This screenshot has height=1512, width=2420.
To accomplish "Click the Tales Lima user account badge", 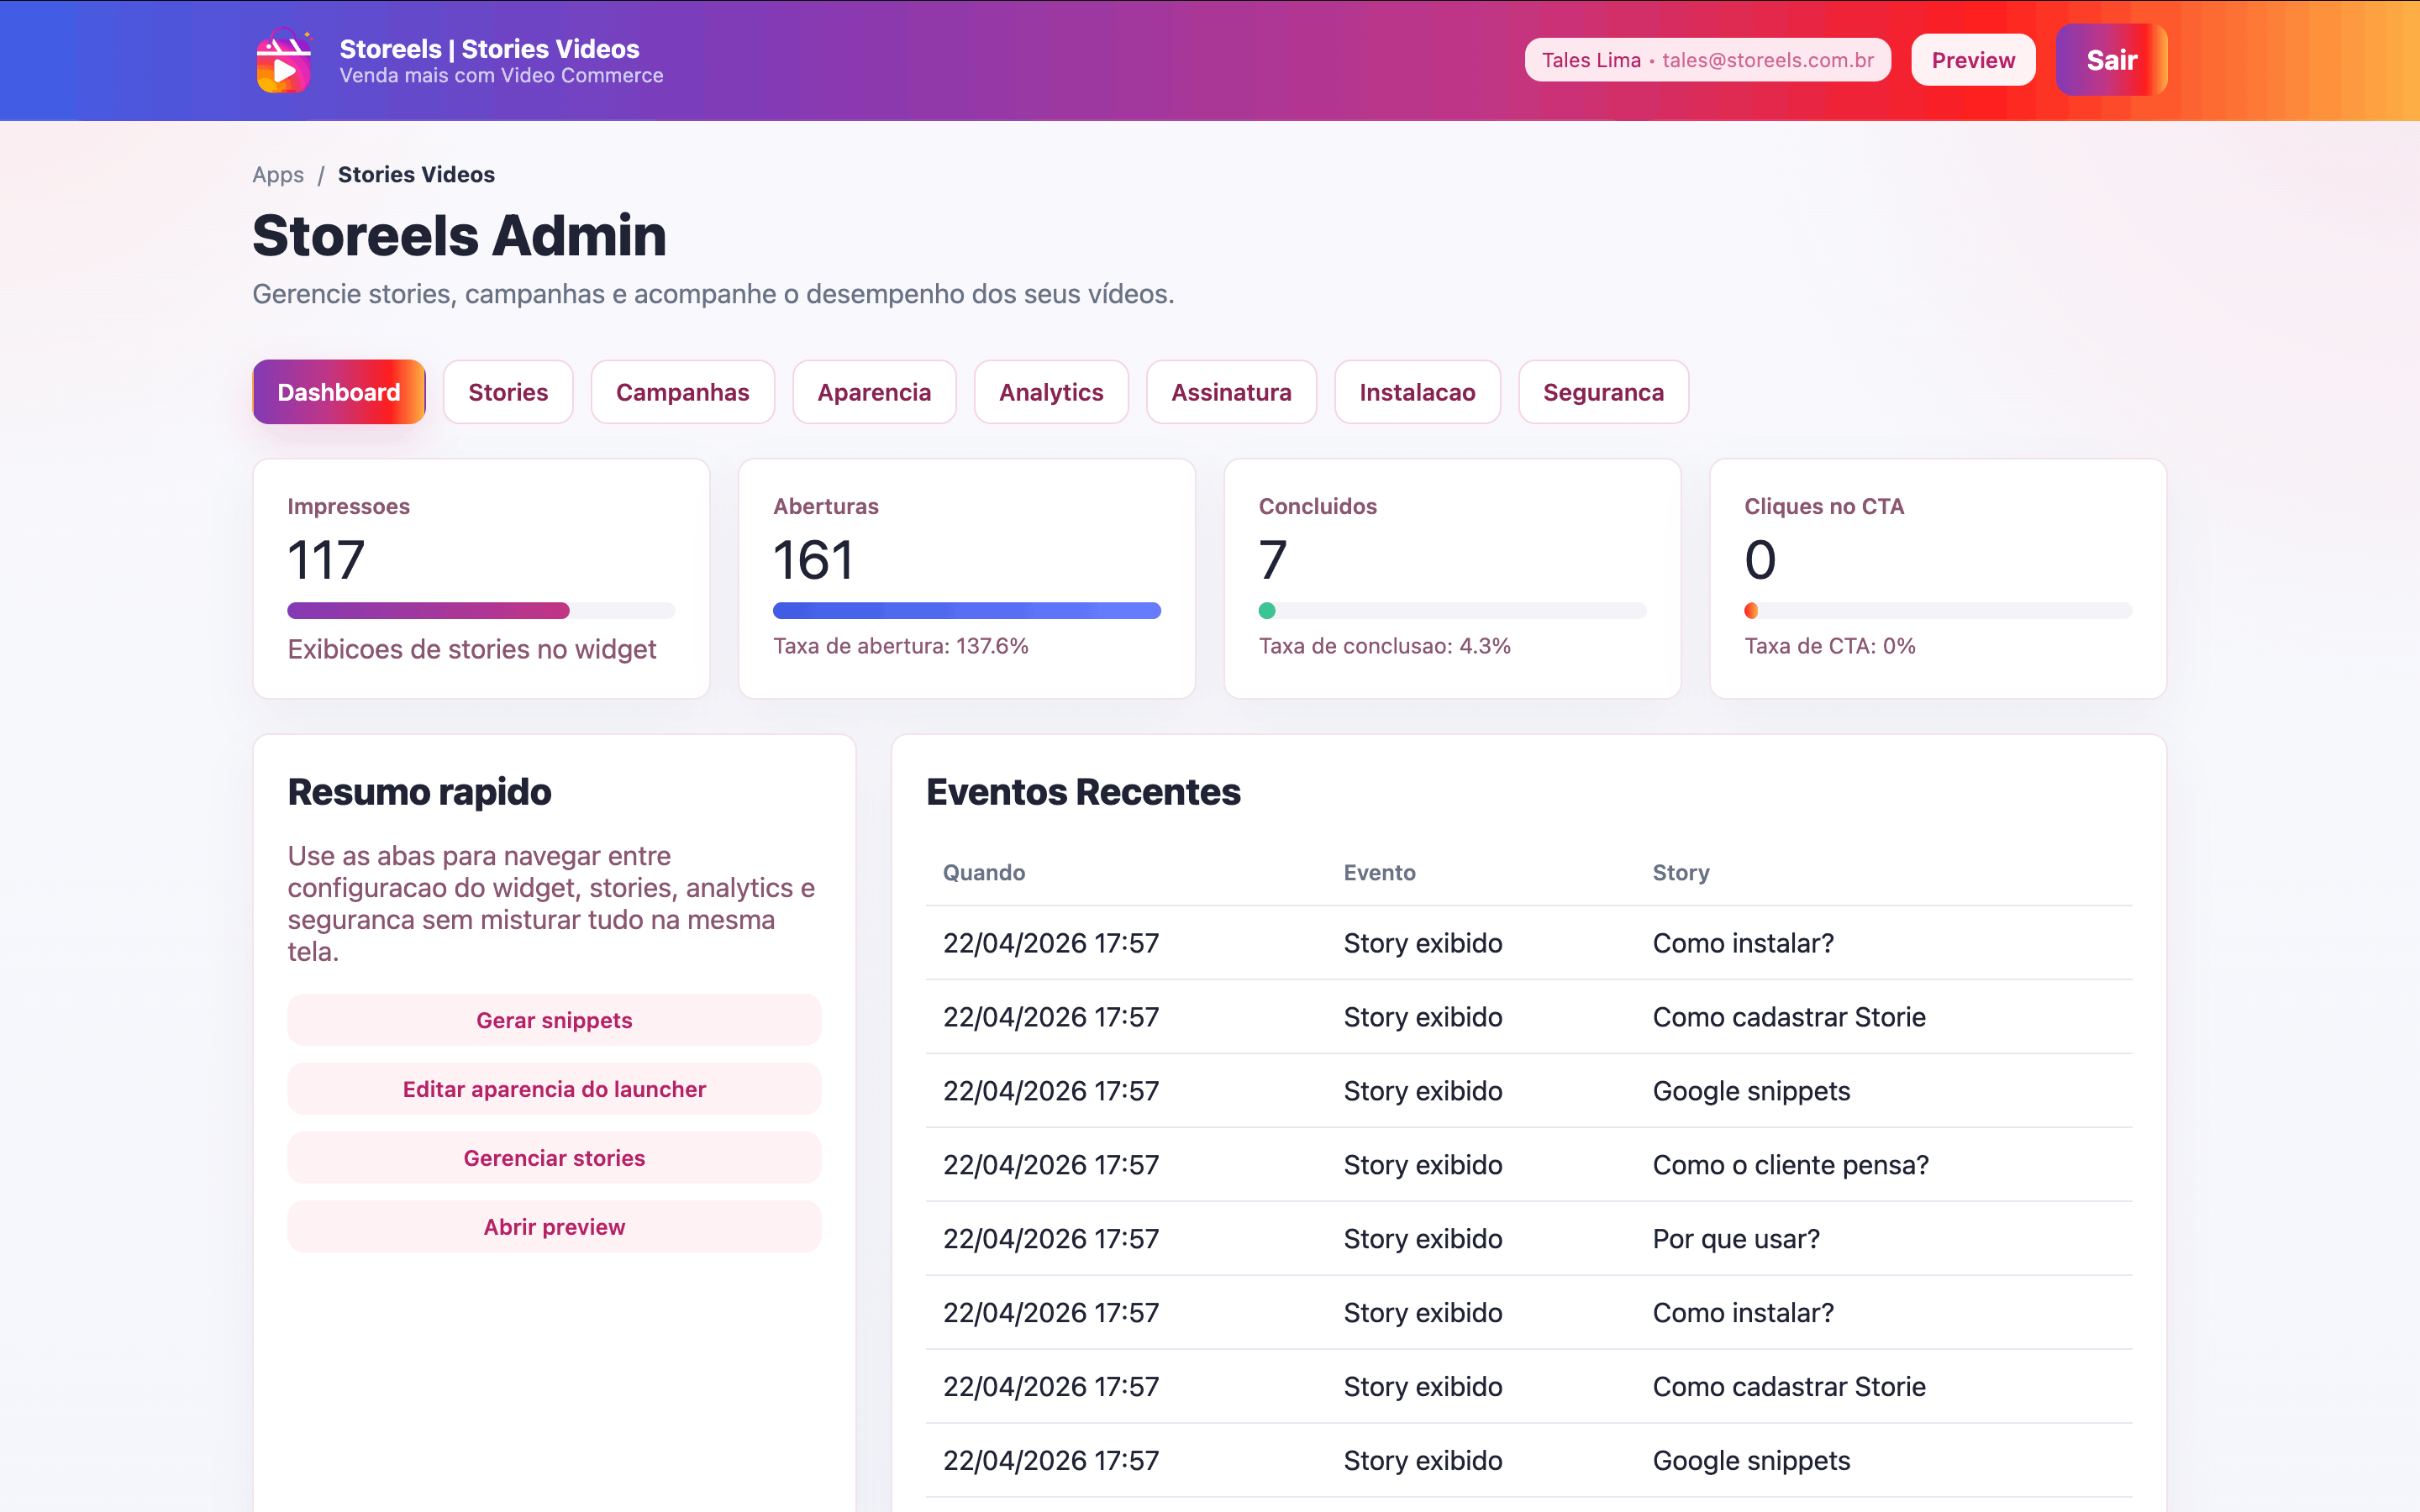I will click(1707, 60).
